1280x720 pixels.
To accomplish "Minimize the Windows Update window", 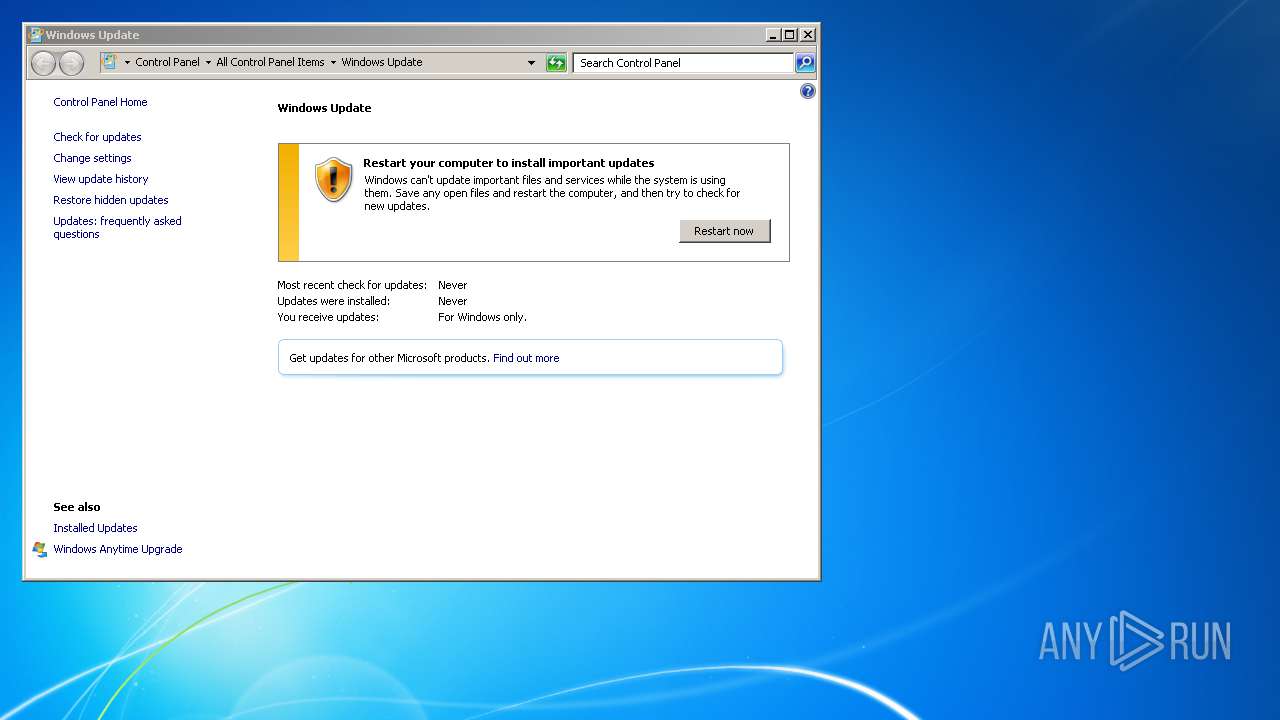I will pos(773,34).
